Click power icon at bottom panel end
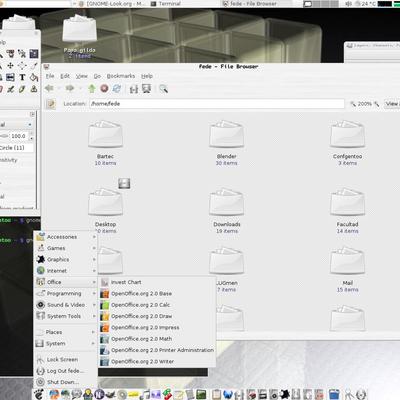 tap(361, 395)
